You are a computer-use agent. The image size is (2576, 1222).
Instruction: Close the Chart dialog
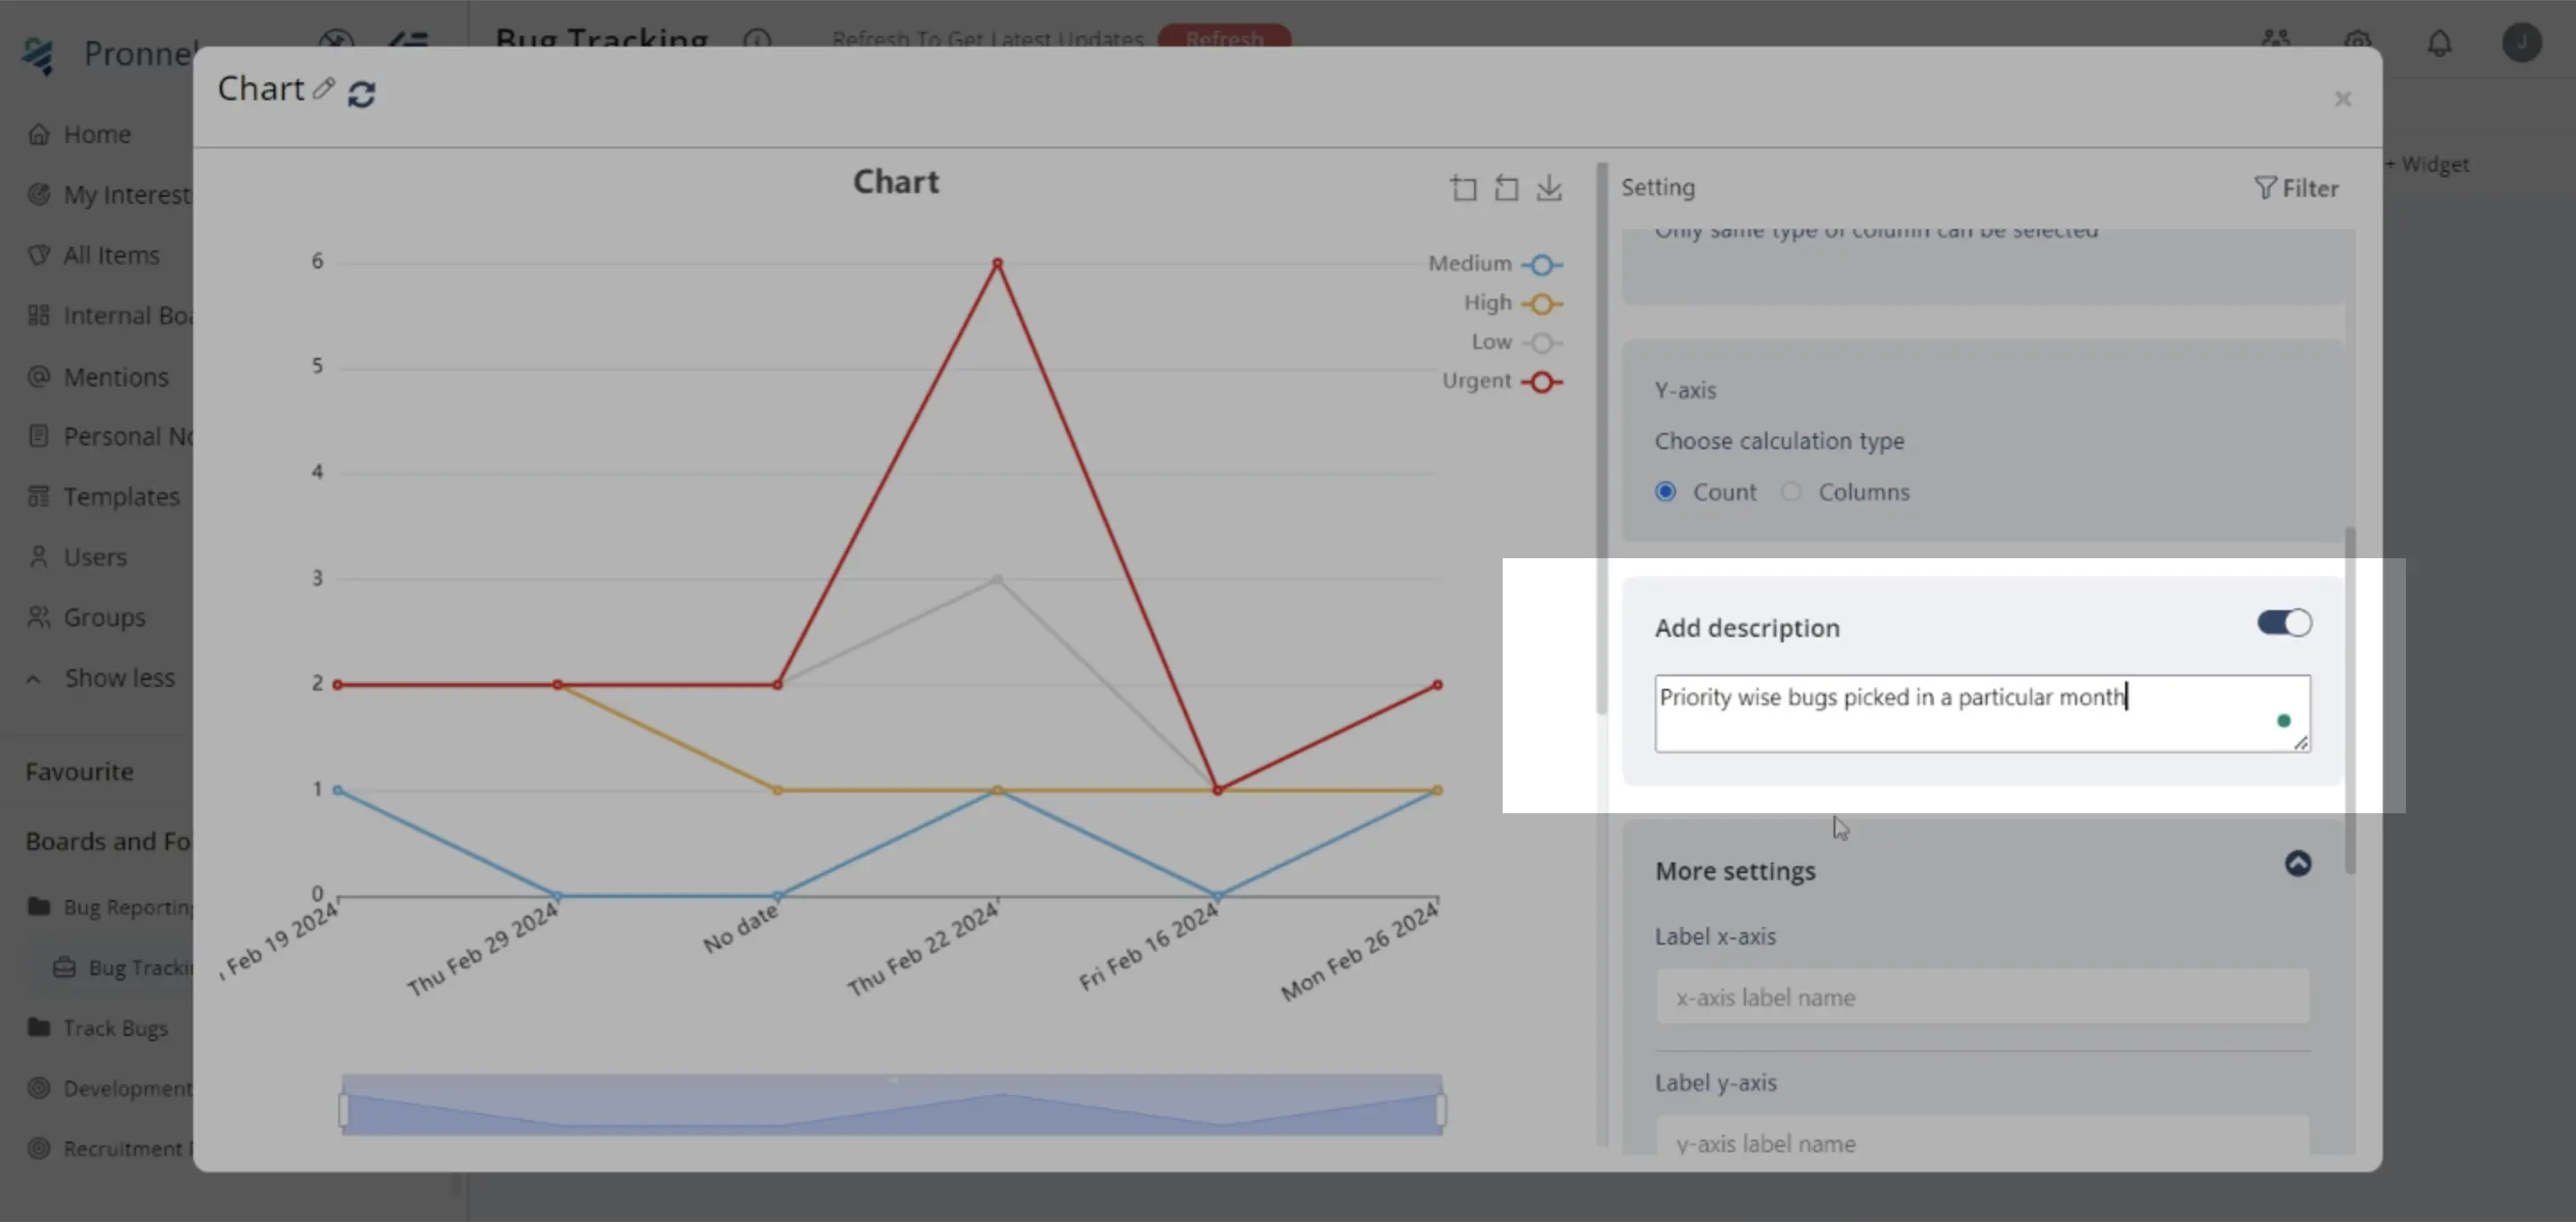click(x=2342, y=99)
